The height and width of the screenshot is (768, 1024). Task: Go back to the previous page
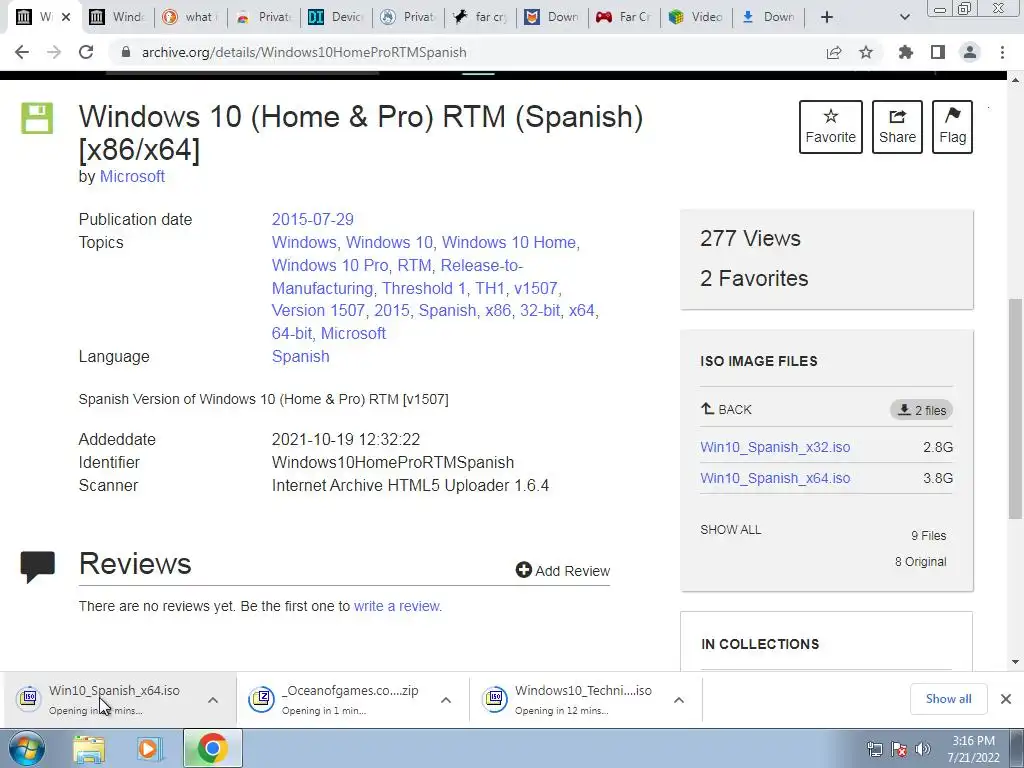(x=22, y=52)
